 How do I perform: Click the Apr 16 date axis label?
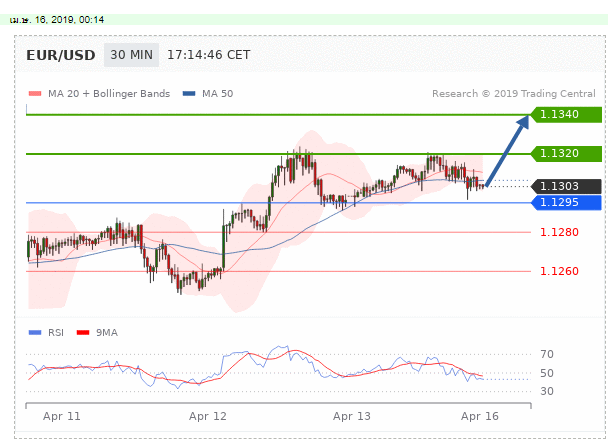tap(480, 416)
